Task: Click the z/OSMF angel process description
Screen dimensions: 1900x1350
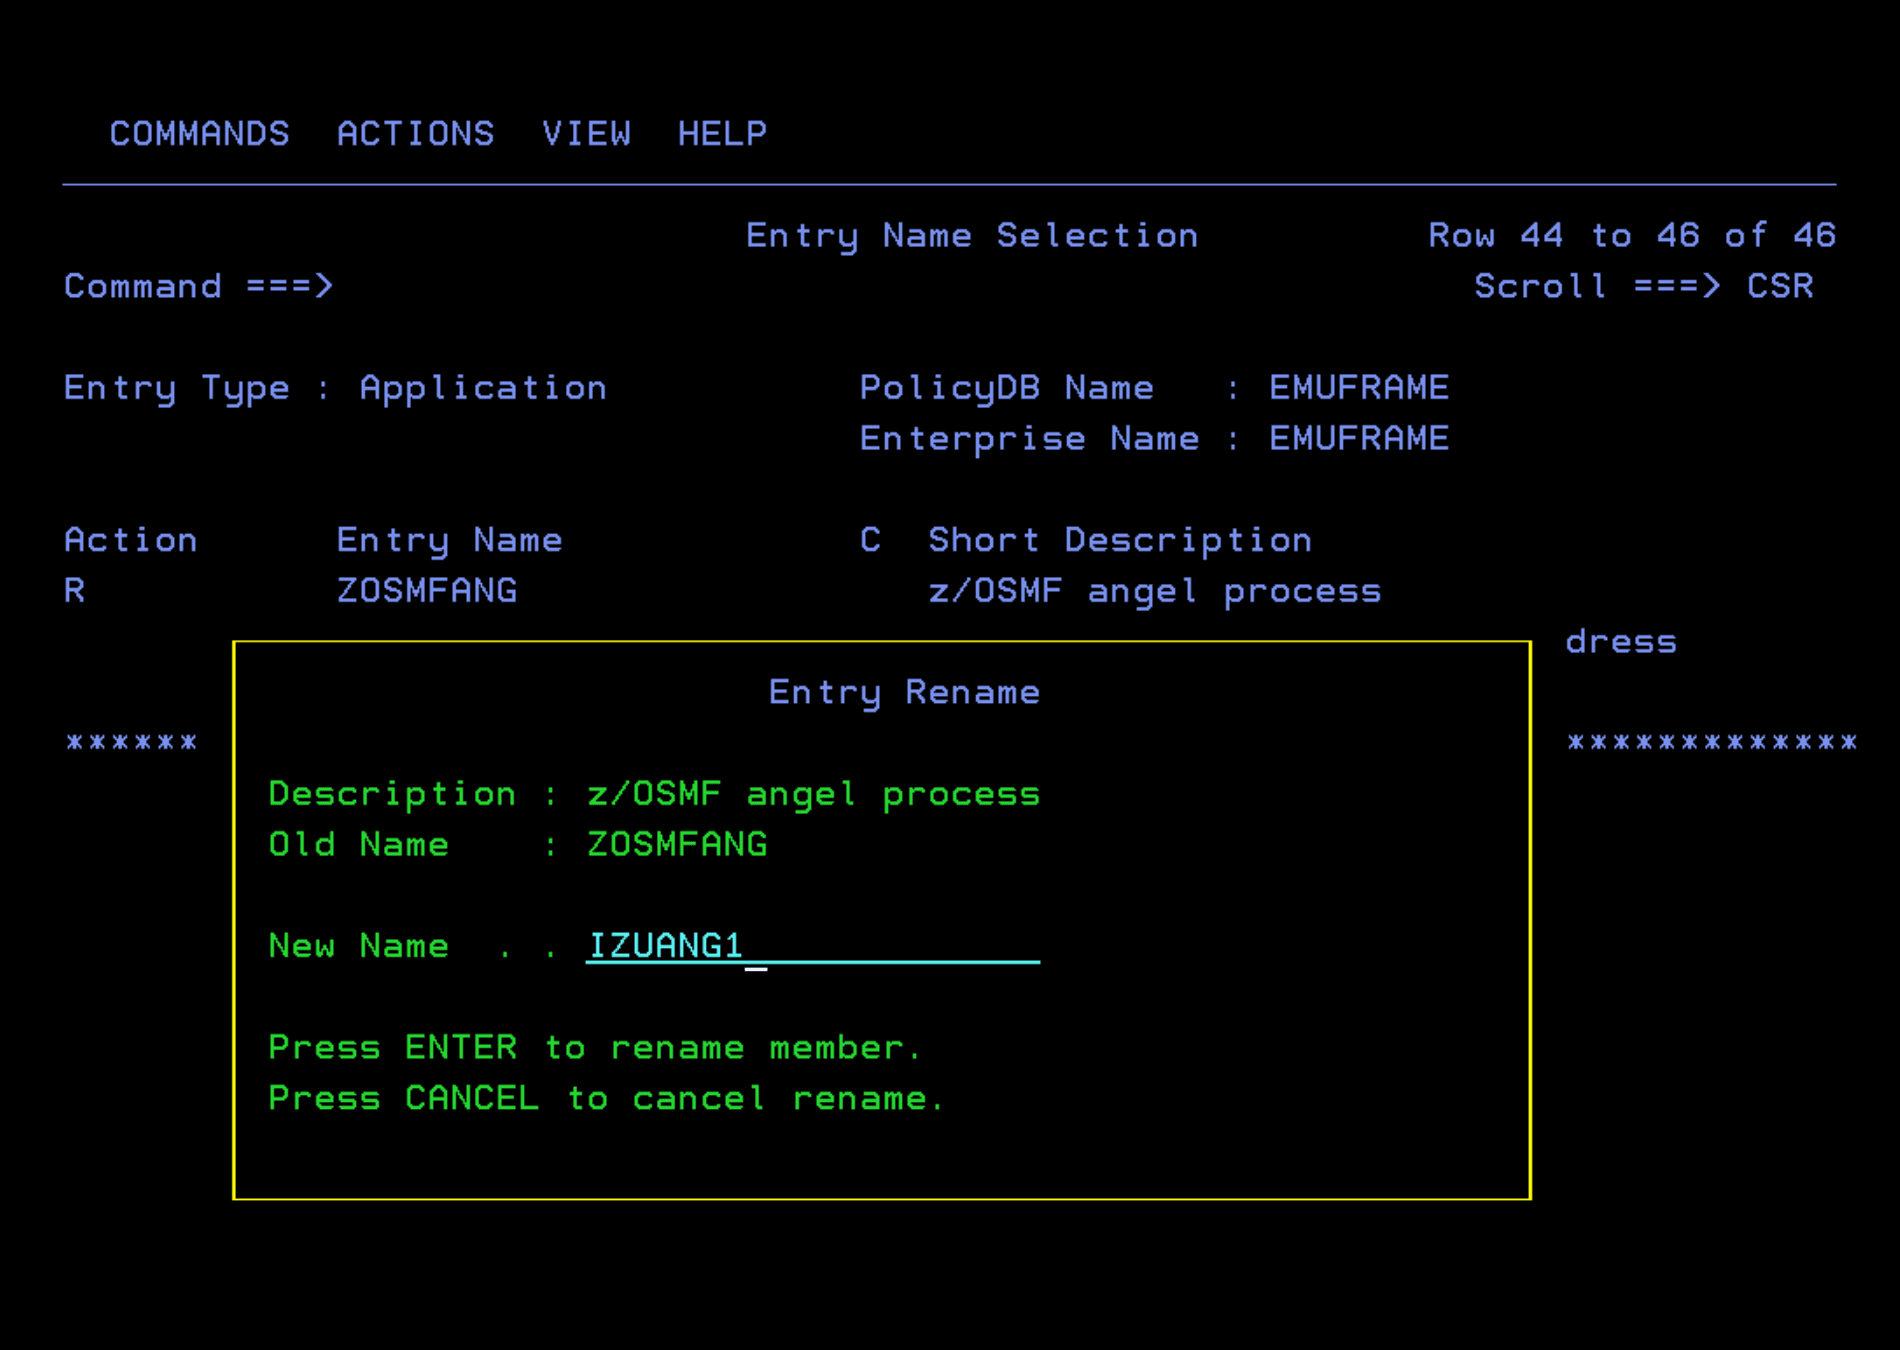Action: 812,793
